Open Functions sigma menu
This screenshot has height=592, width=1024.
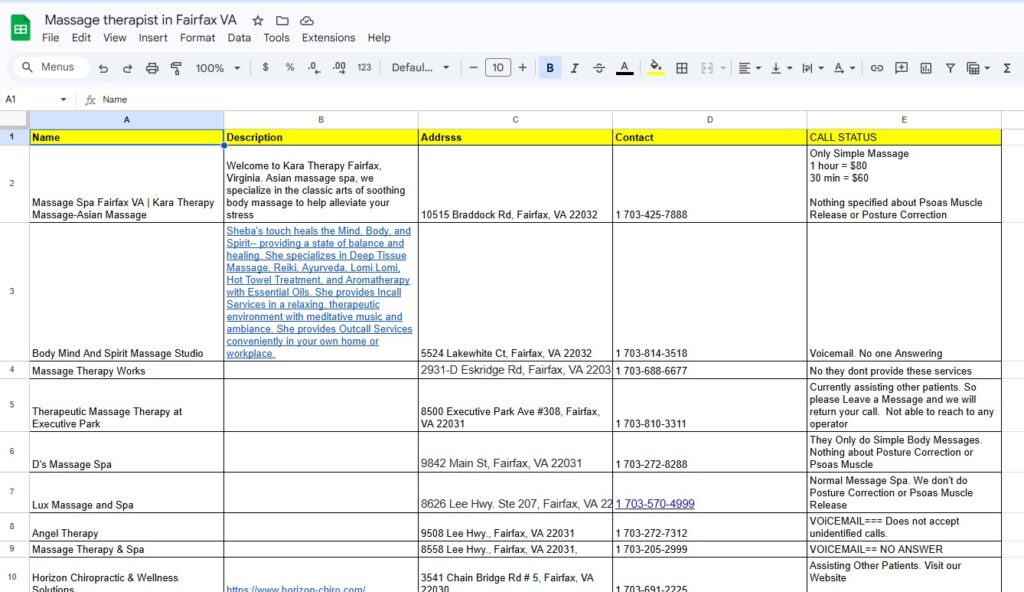pos(1007,68)
